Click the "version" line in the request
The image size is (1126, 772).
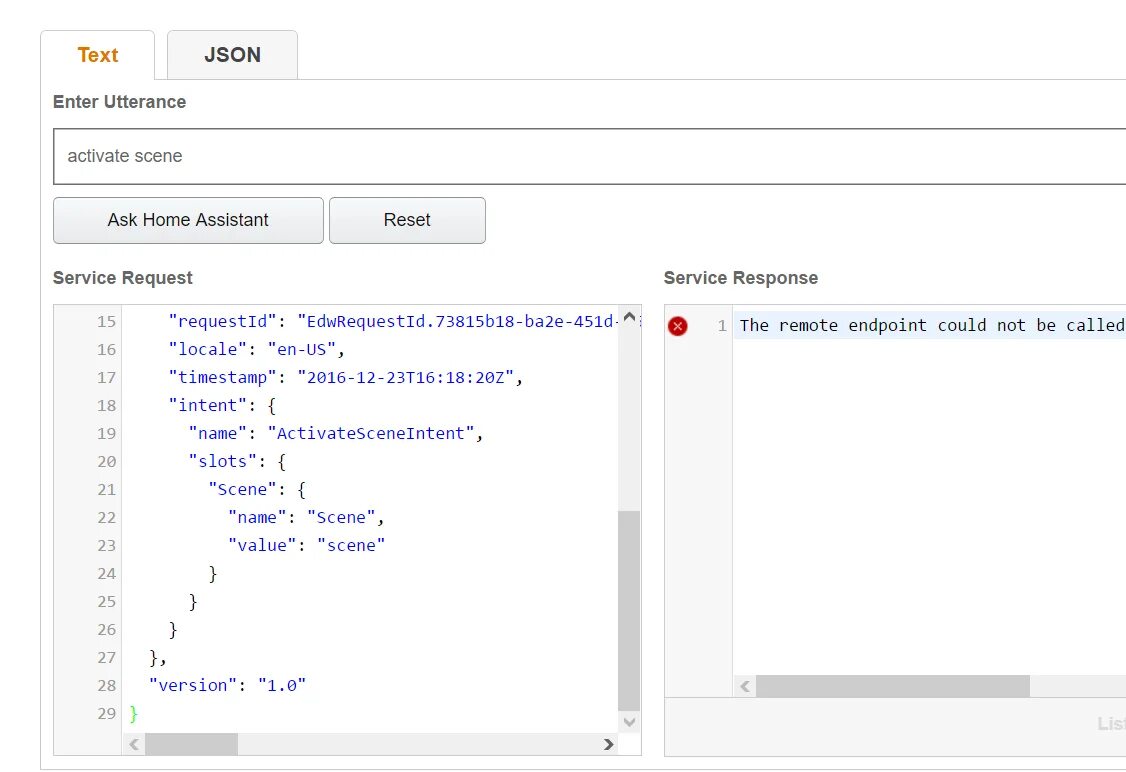pos(227,685)
